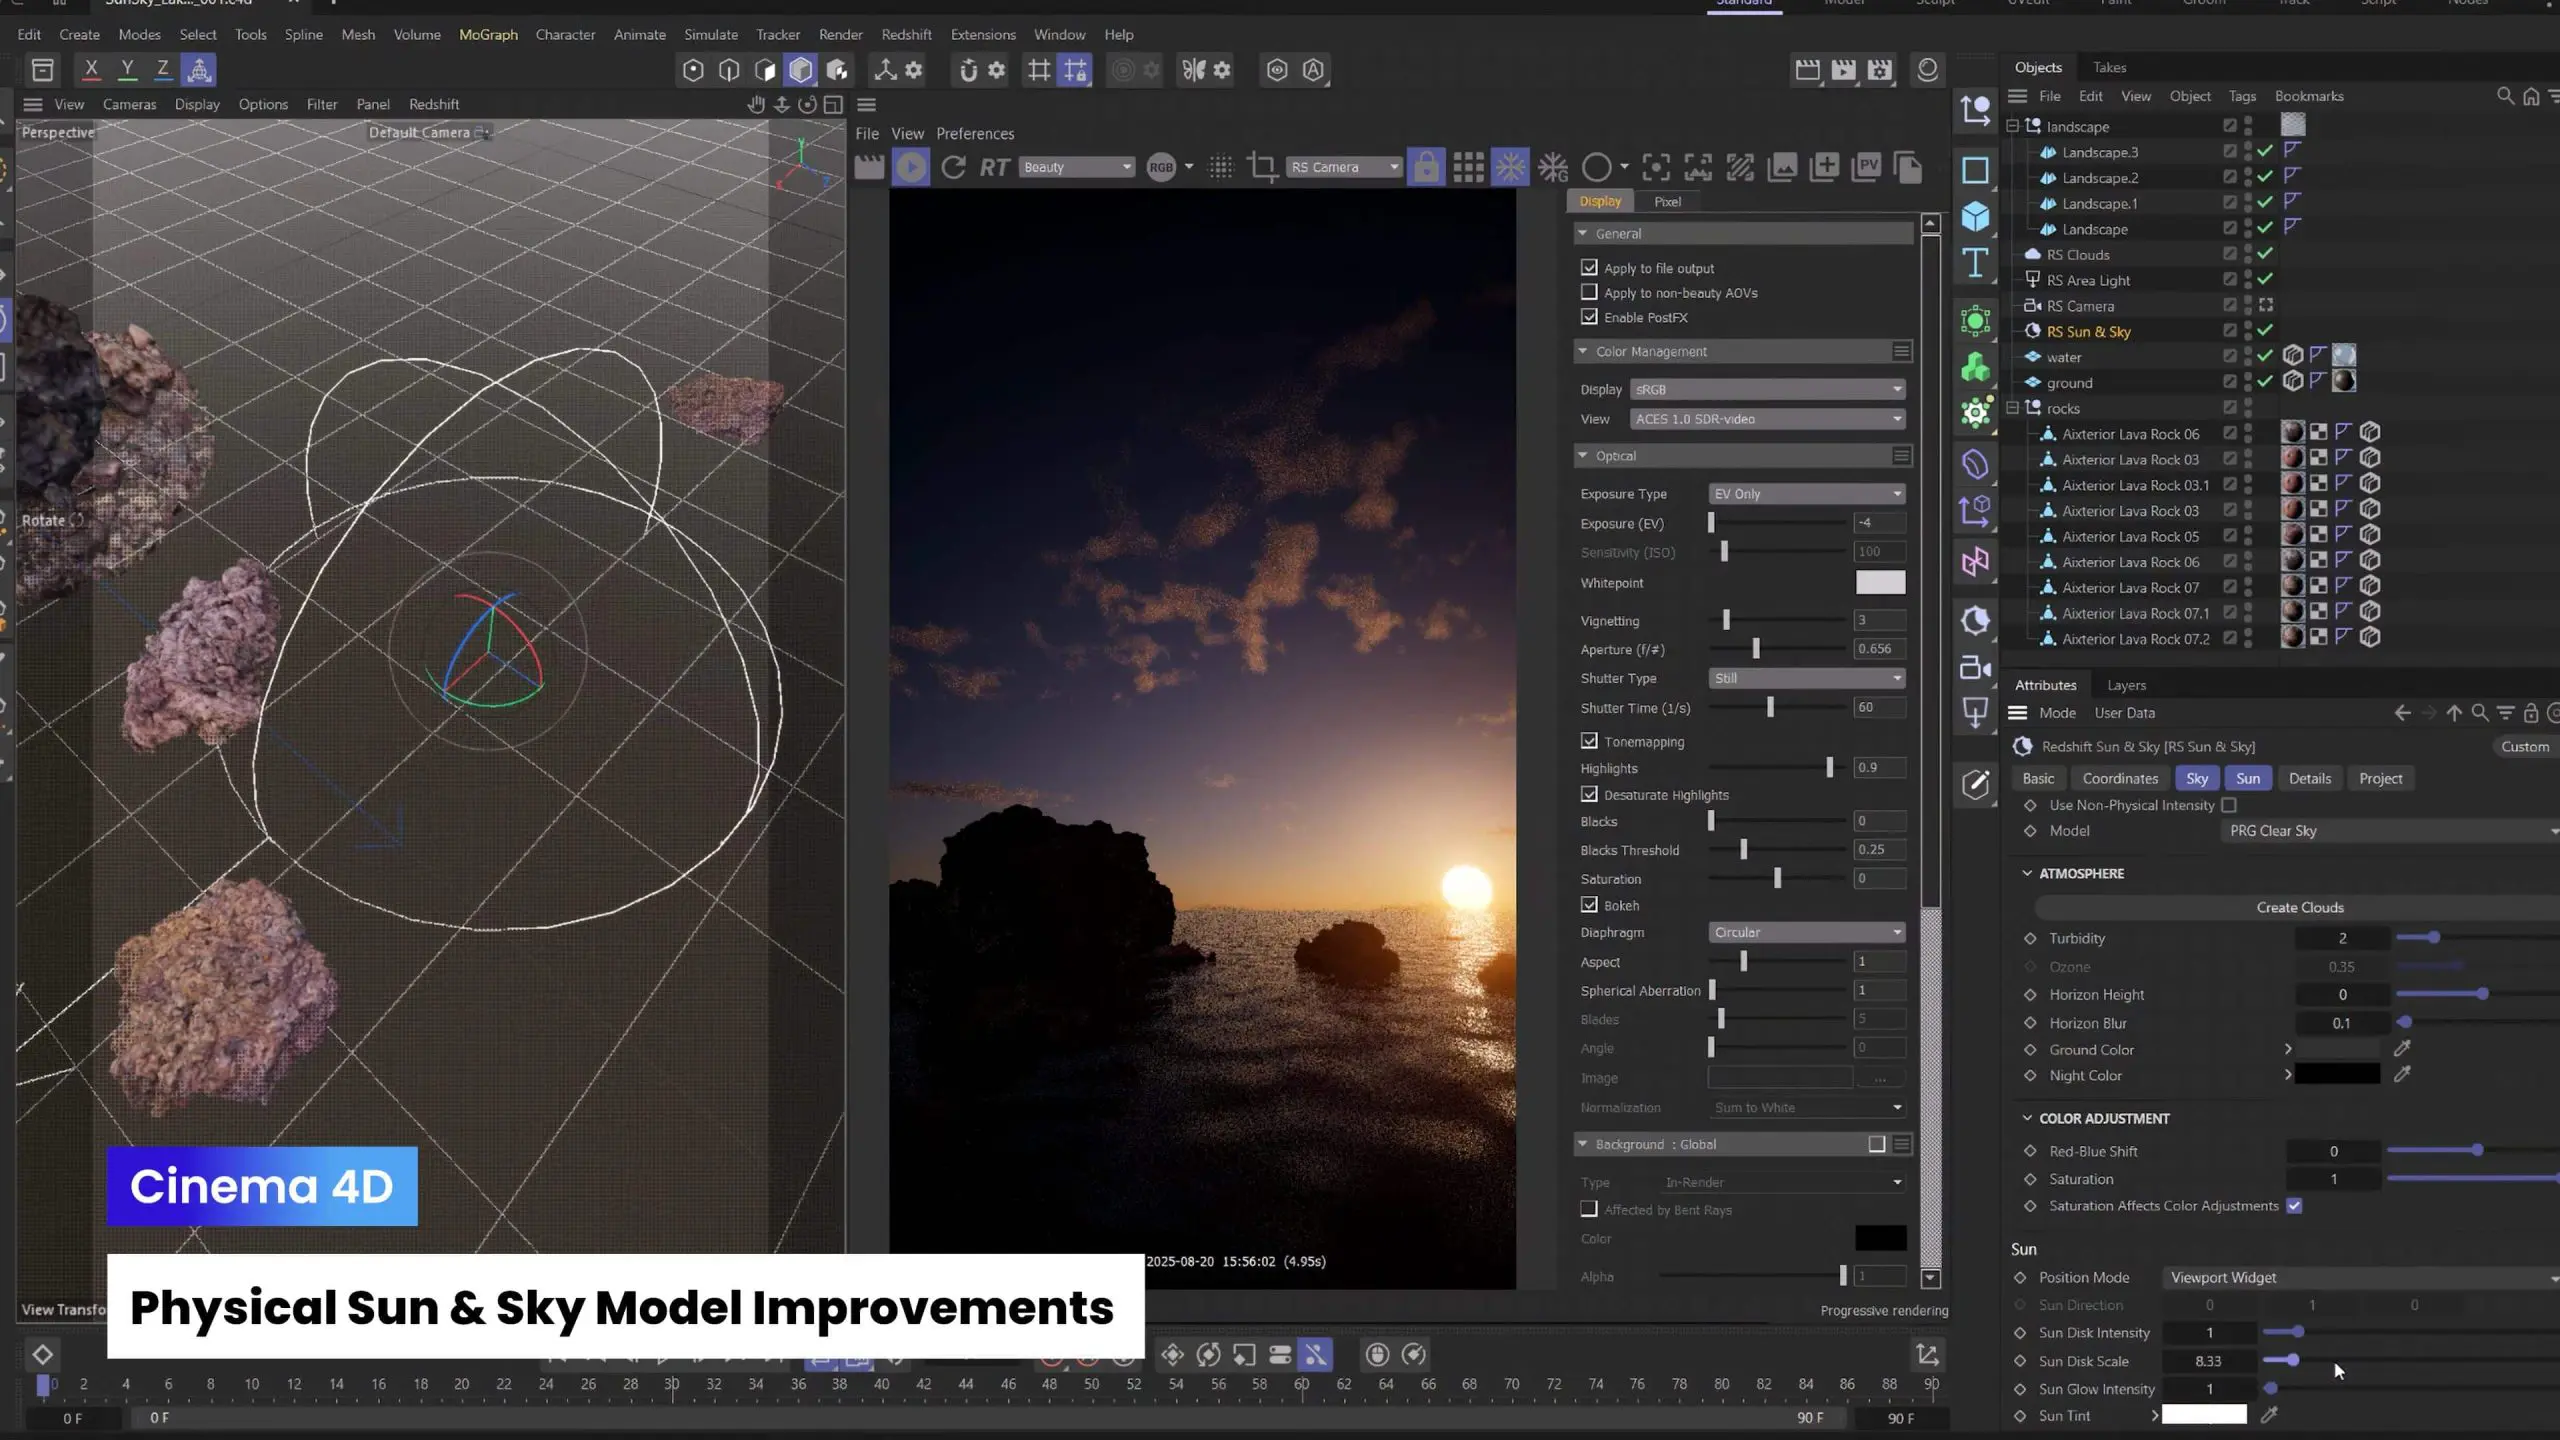Viewport: 2560px width, 1440px height.
Task: Open the ACES 1.0 SDR-video View dropdown
Action: pyautogui.click(x=1767, y=419)
